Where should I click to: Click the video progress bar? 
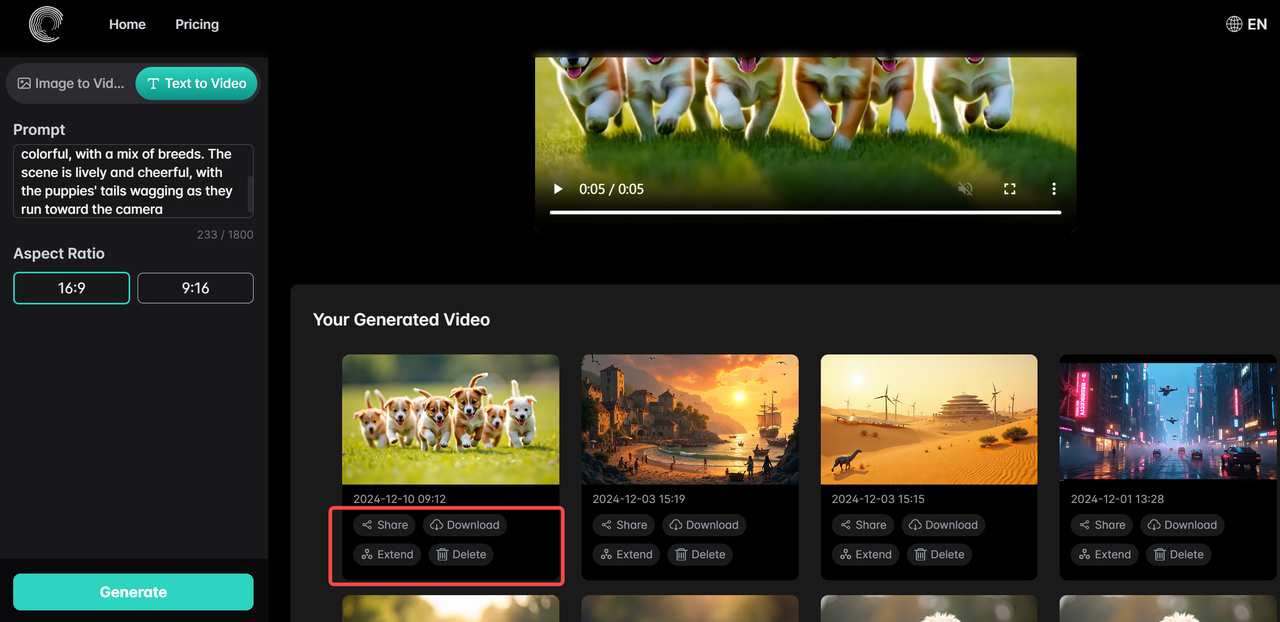805,212
